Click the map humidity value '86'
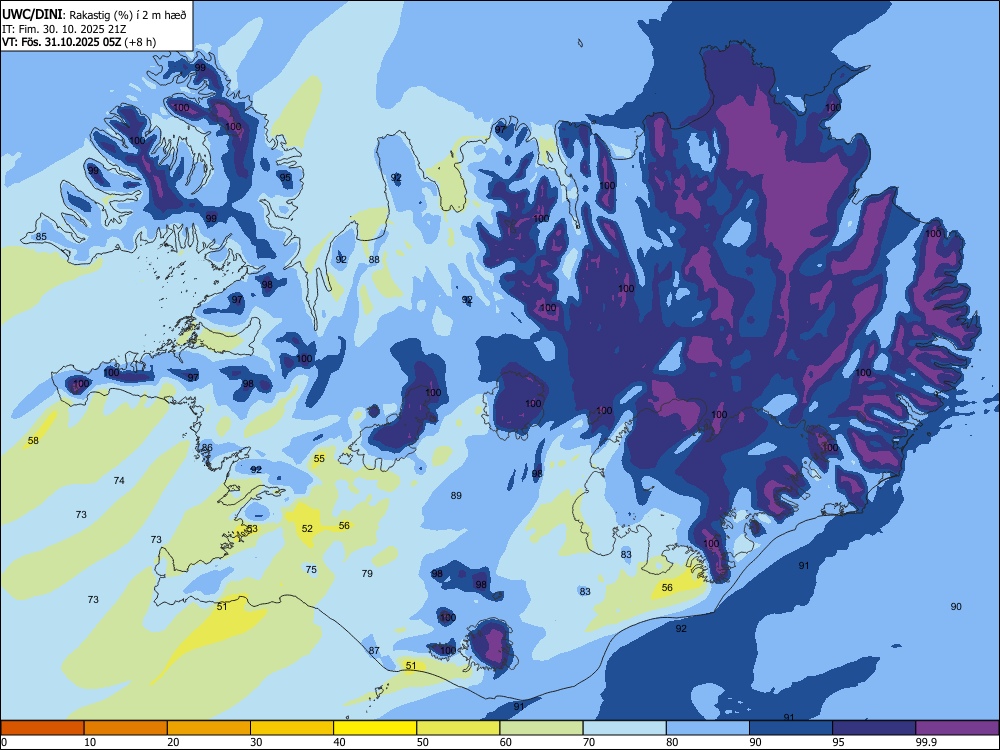Screen dimensions: 1000x750 pyautogui.click(x=207, y=448)
